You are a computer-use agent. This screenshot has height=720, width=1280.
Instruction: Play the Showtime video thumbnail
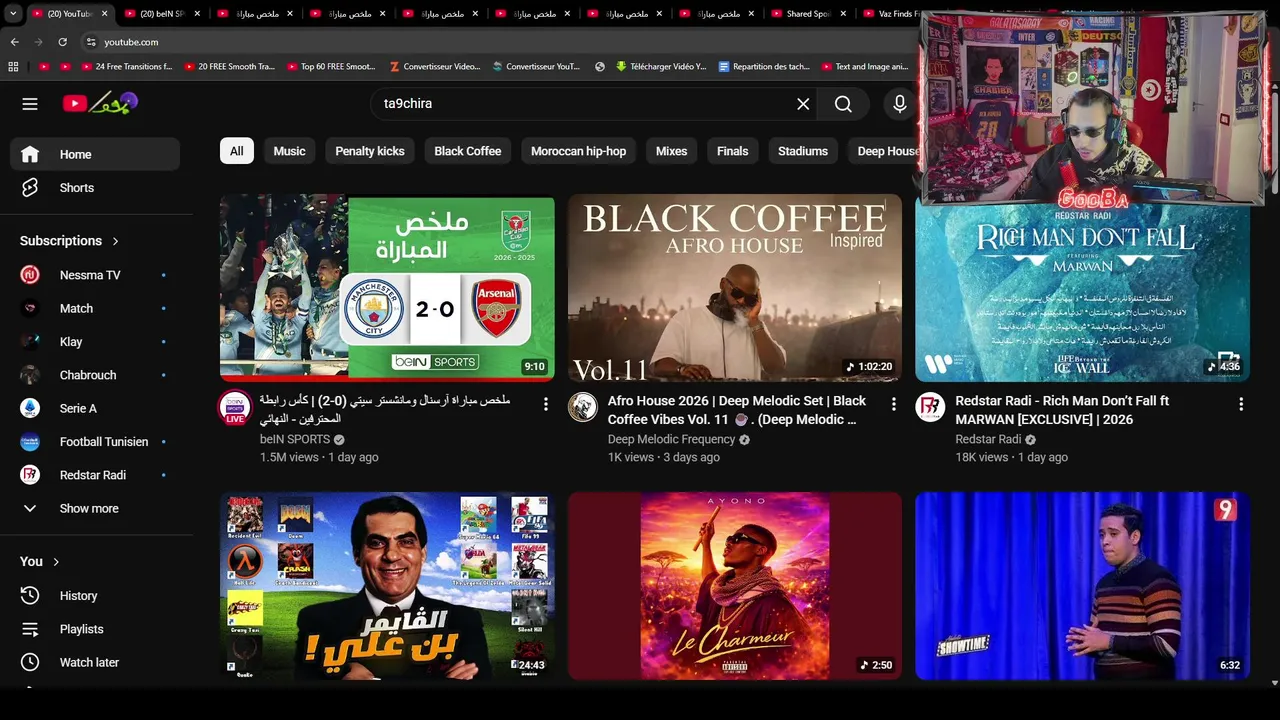click(x=1082, y=586)
